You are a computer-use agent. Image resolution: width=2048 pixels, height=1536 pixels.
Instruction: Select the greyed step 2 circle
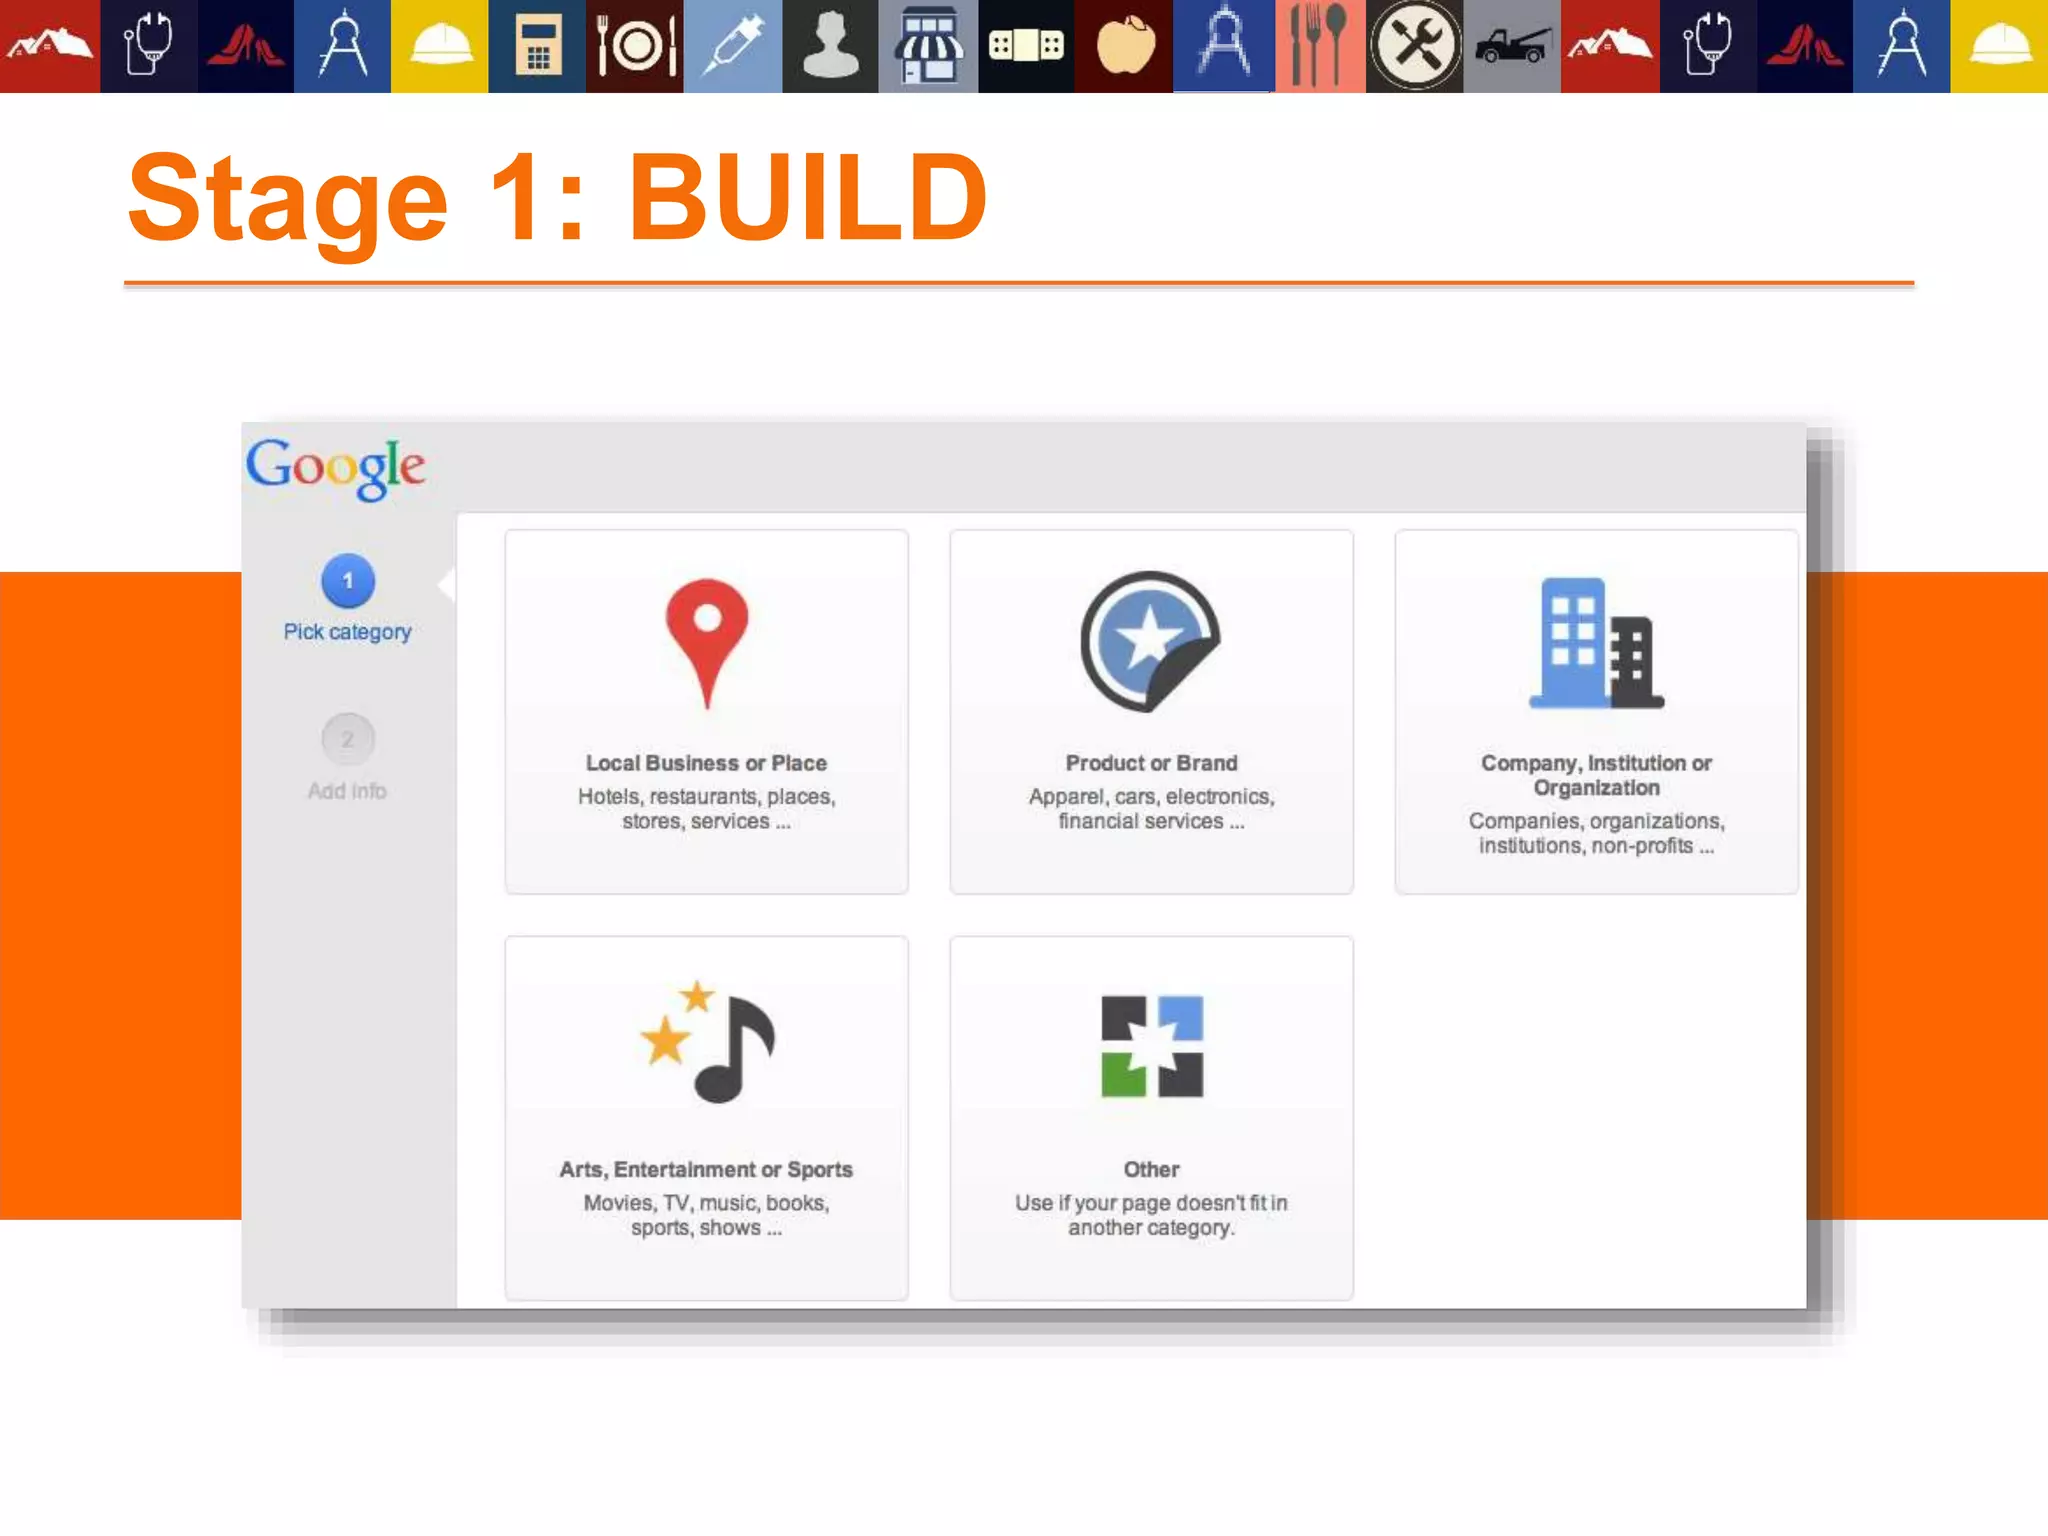[348, 739]
